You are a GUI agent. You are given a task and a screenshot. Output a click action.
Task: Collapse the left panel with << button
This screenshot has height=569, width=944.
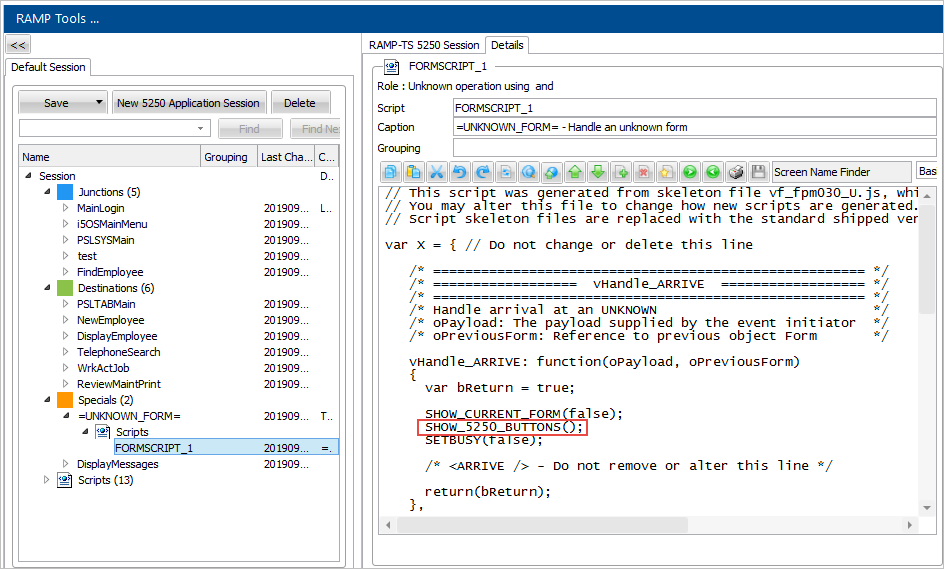coord(18,45)
